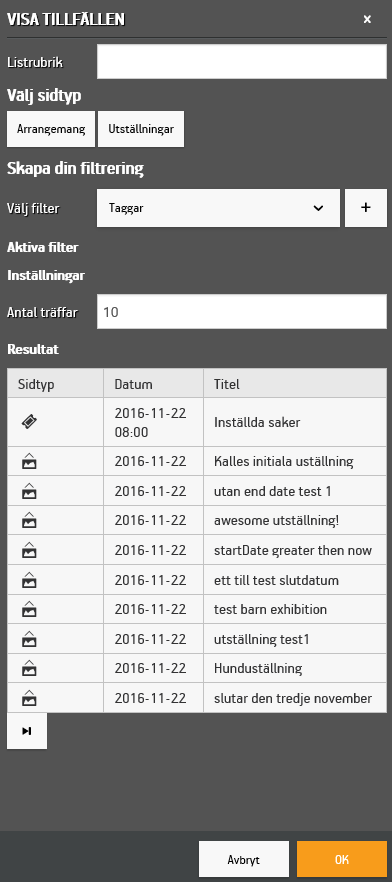
Task: Add the selected filter with plus button
Action: click(x=366, y=208)
